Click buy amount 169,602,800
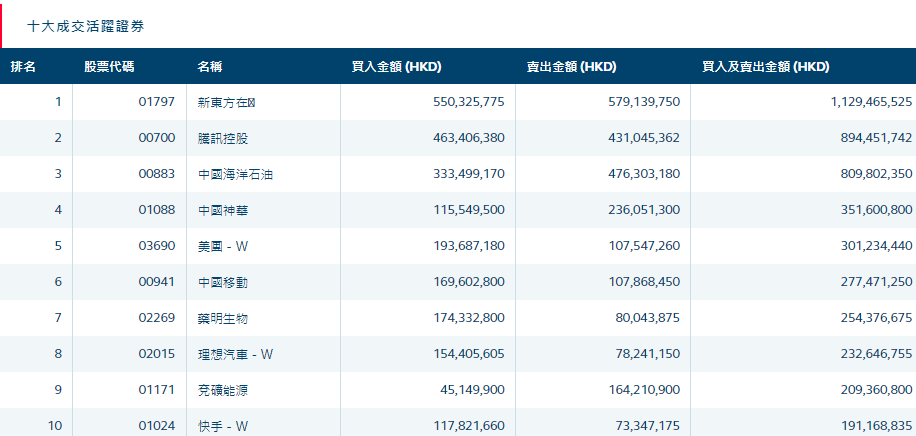The width and height of the screenshot is (916, 436). click(469, 282)
